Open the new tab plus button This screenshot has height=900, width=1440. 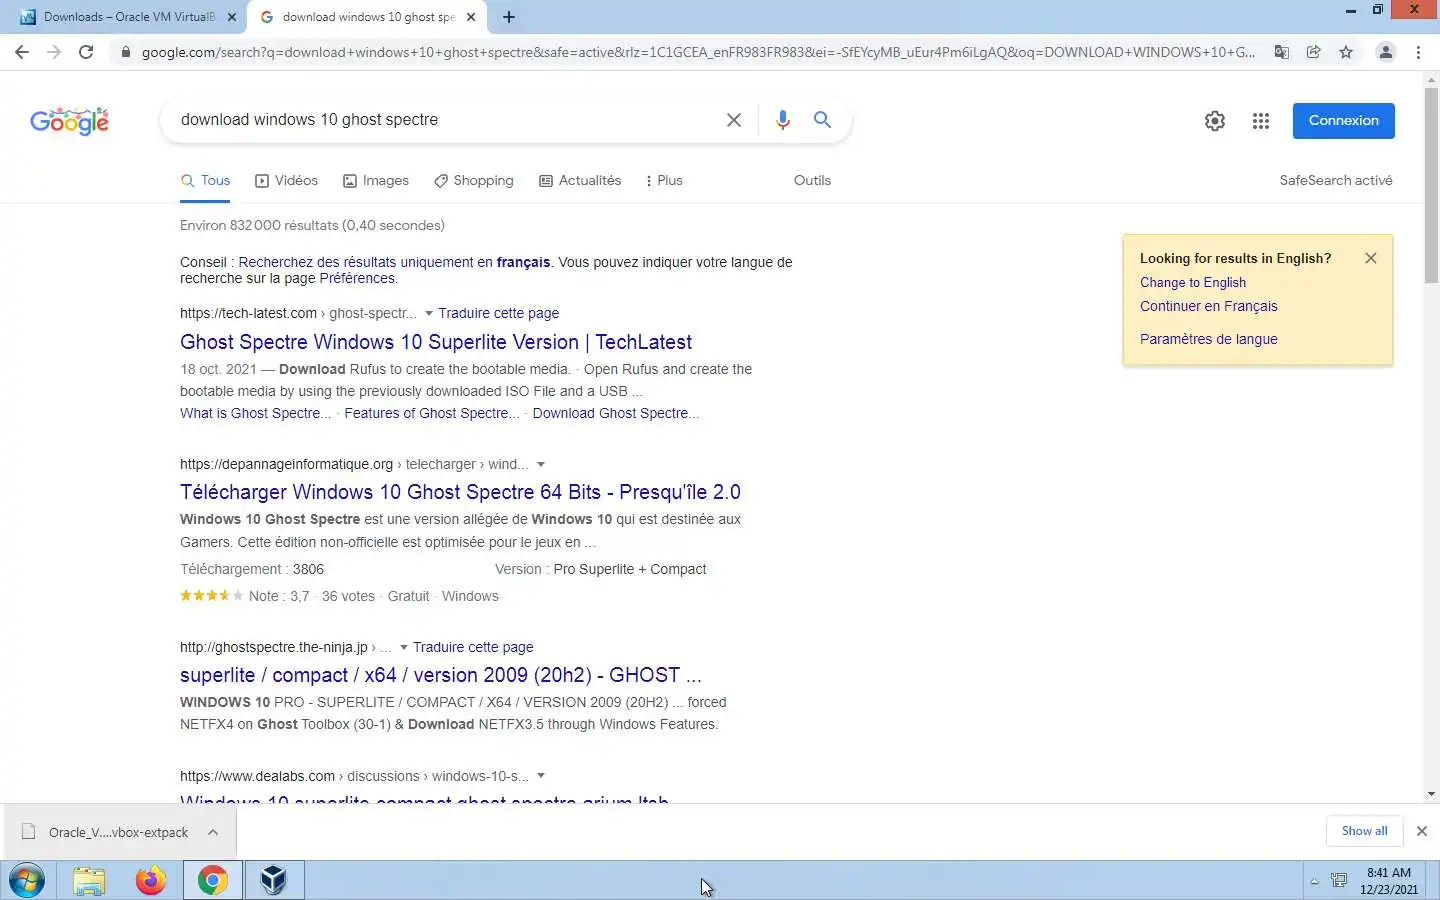[509, 17]
